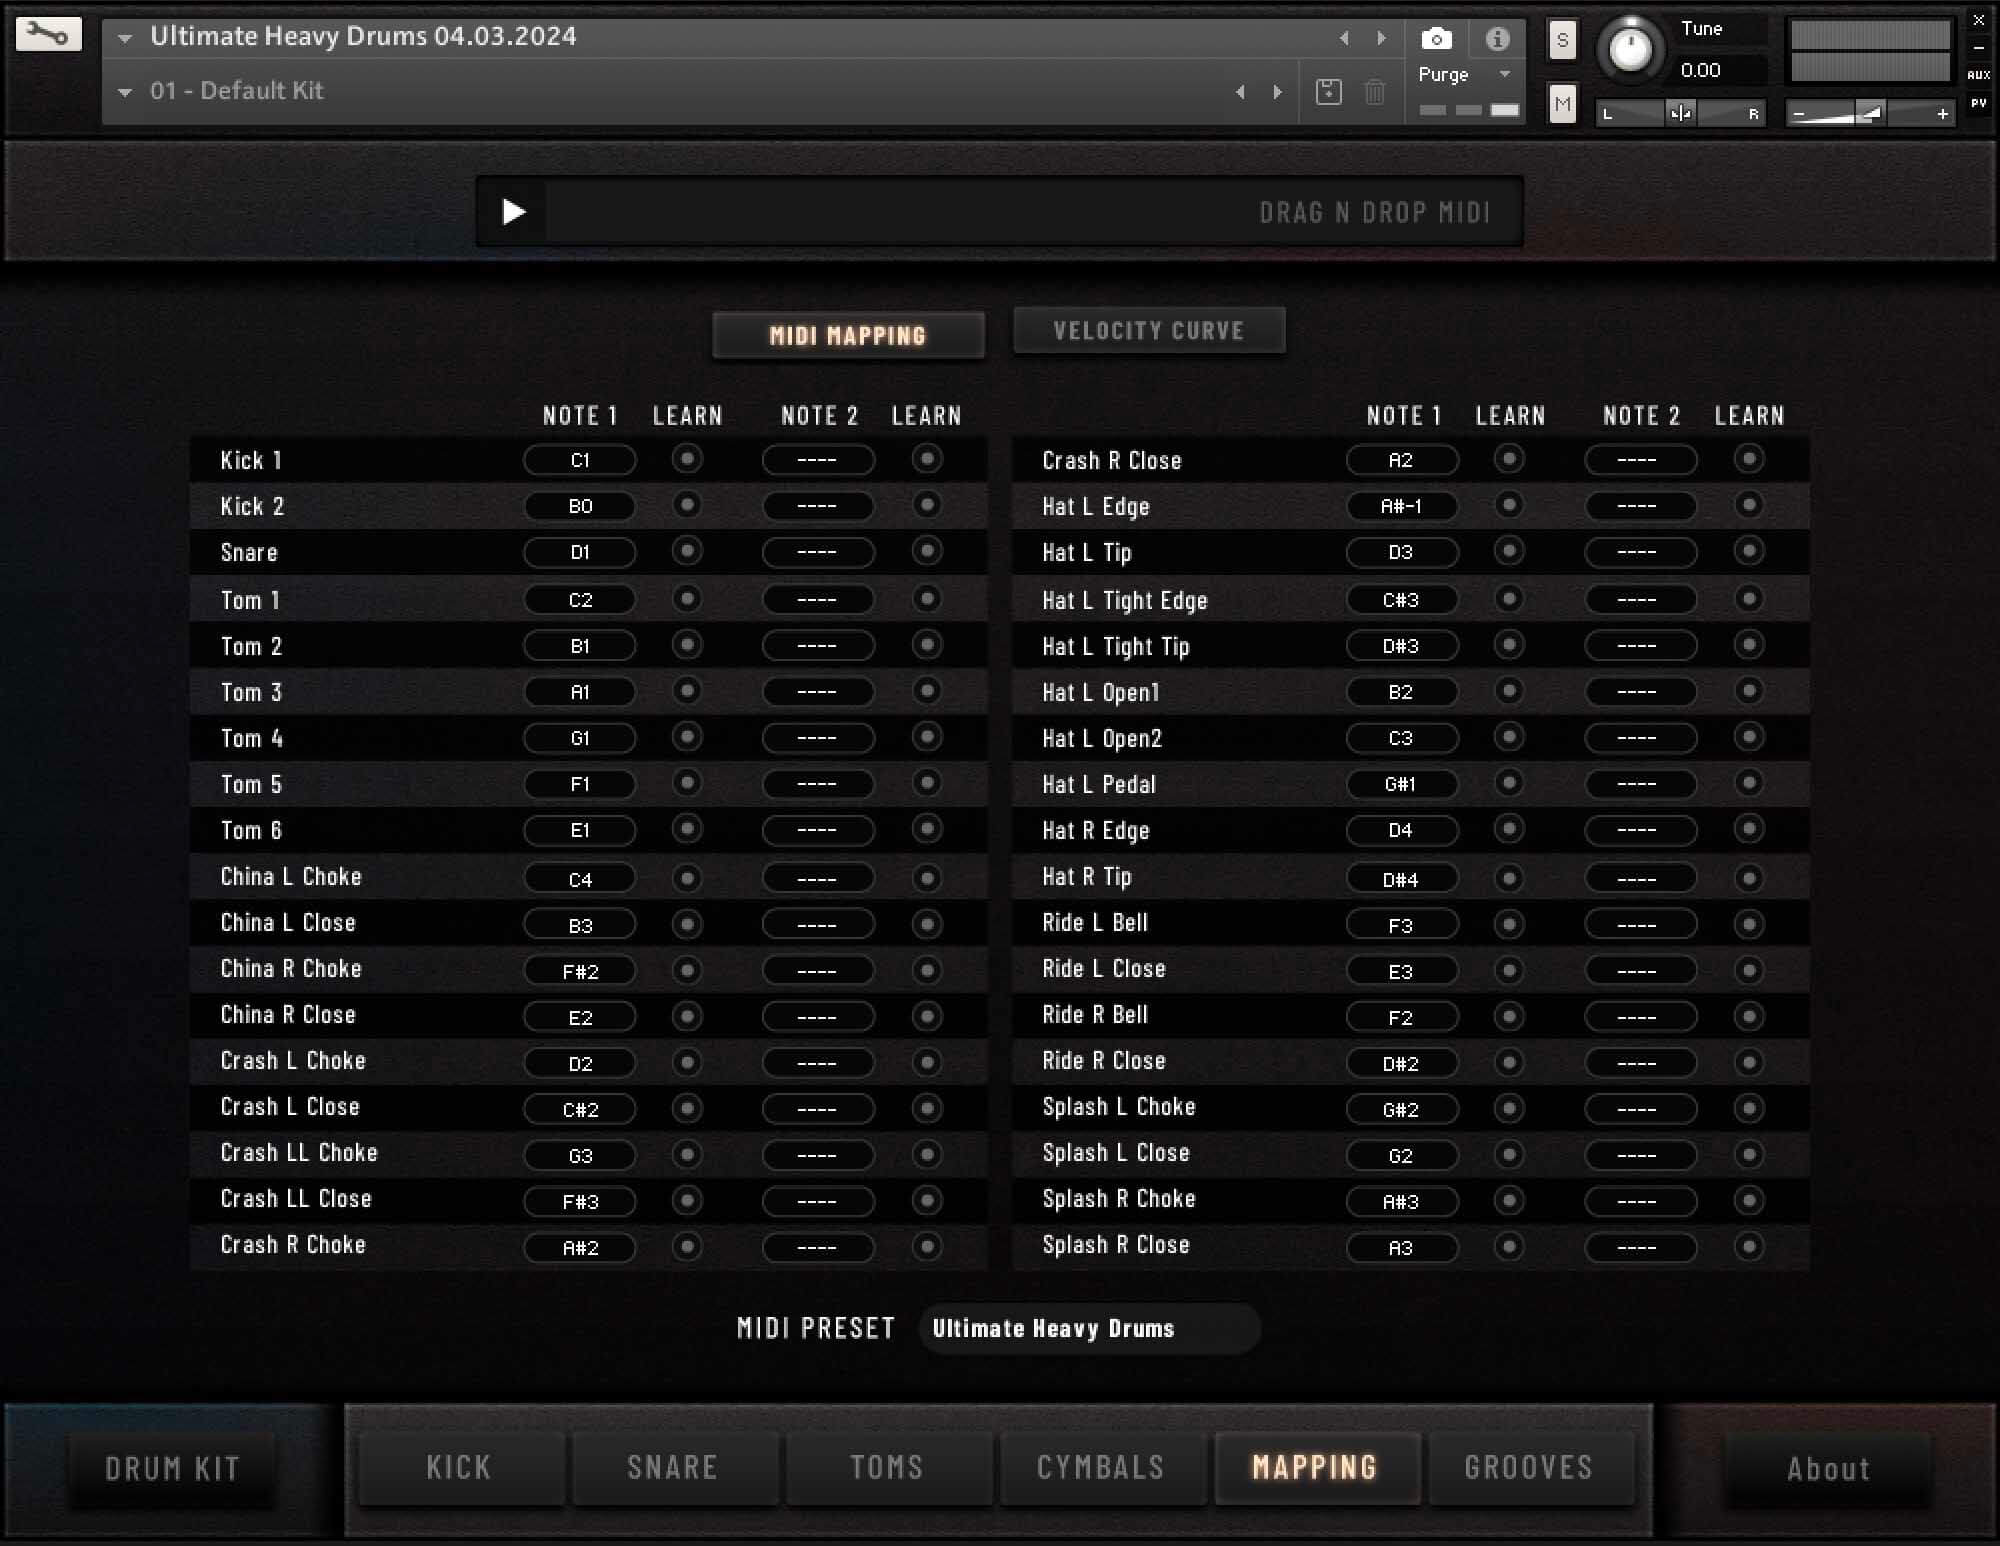Click the DRUM KIT button
Image resolution: width=2000 pixels, height=1546 pixels.
172,1468
